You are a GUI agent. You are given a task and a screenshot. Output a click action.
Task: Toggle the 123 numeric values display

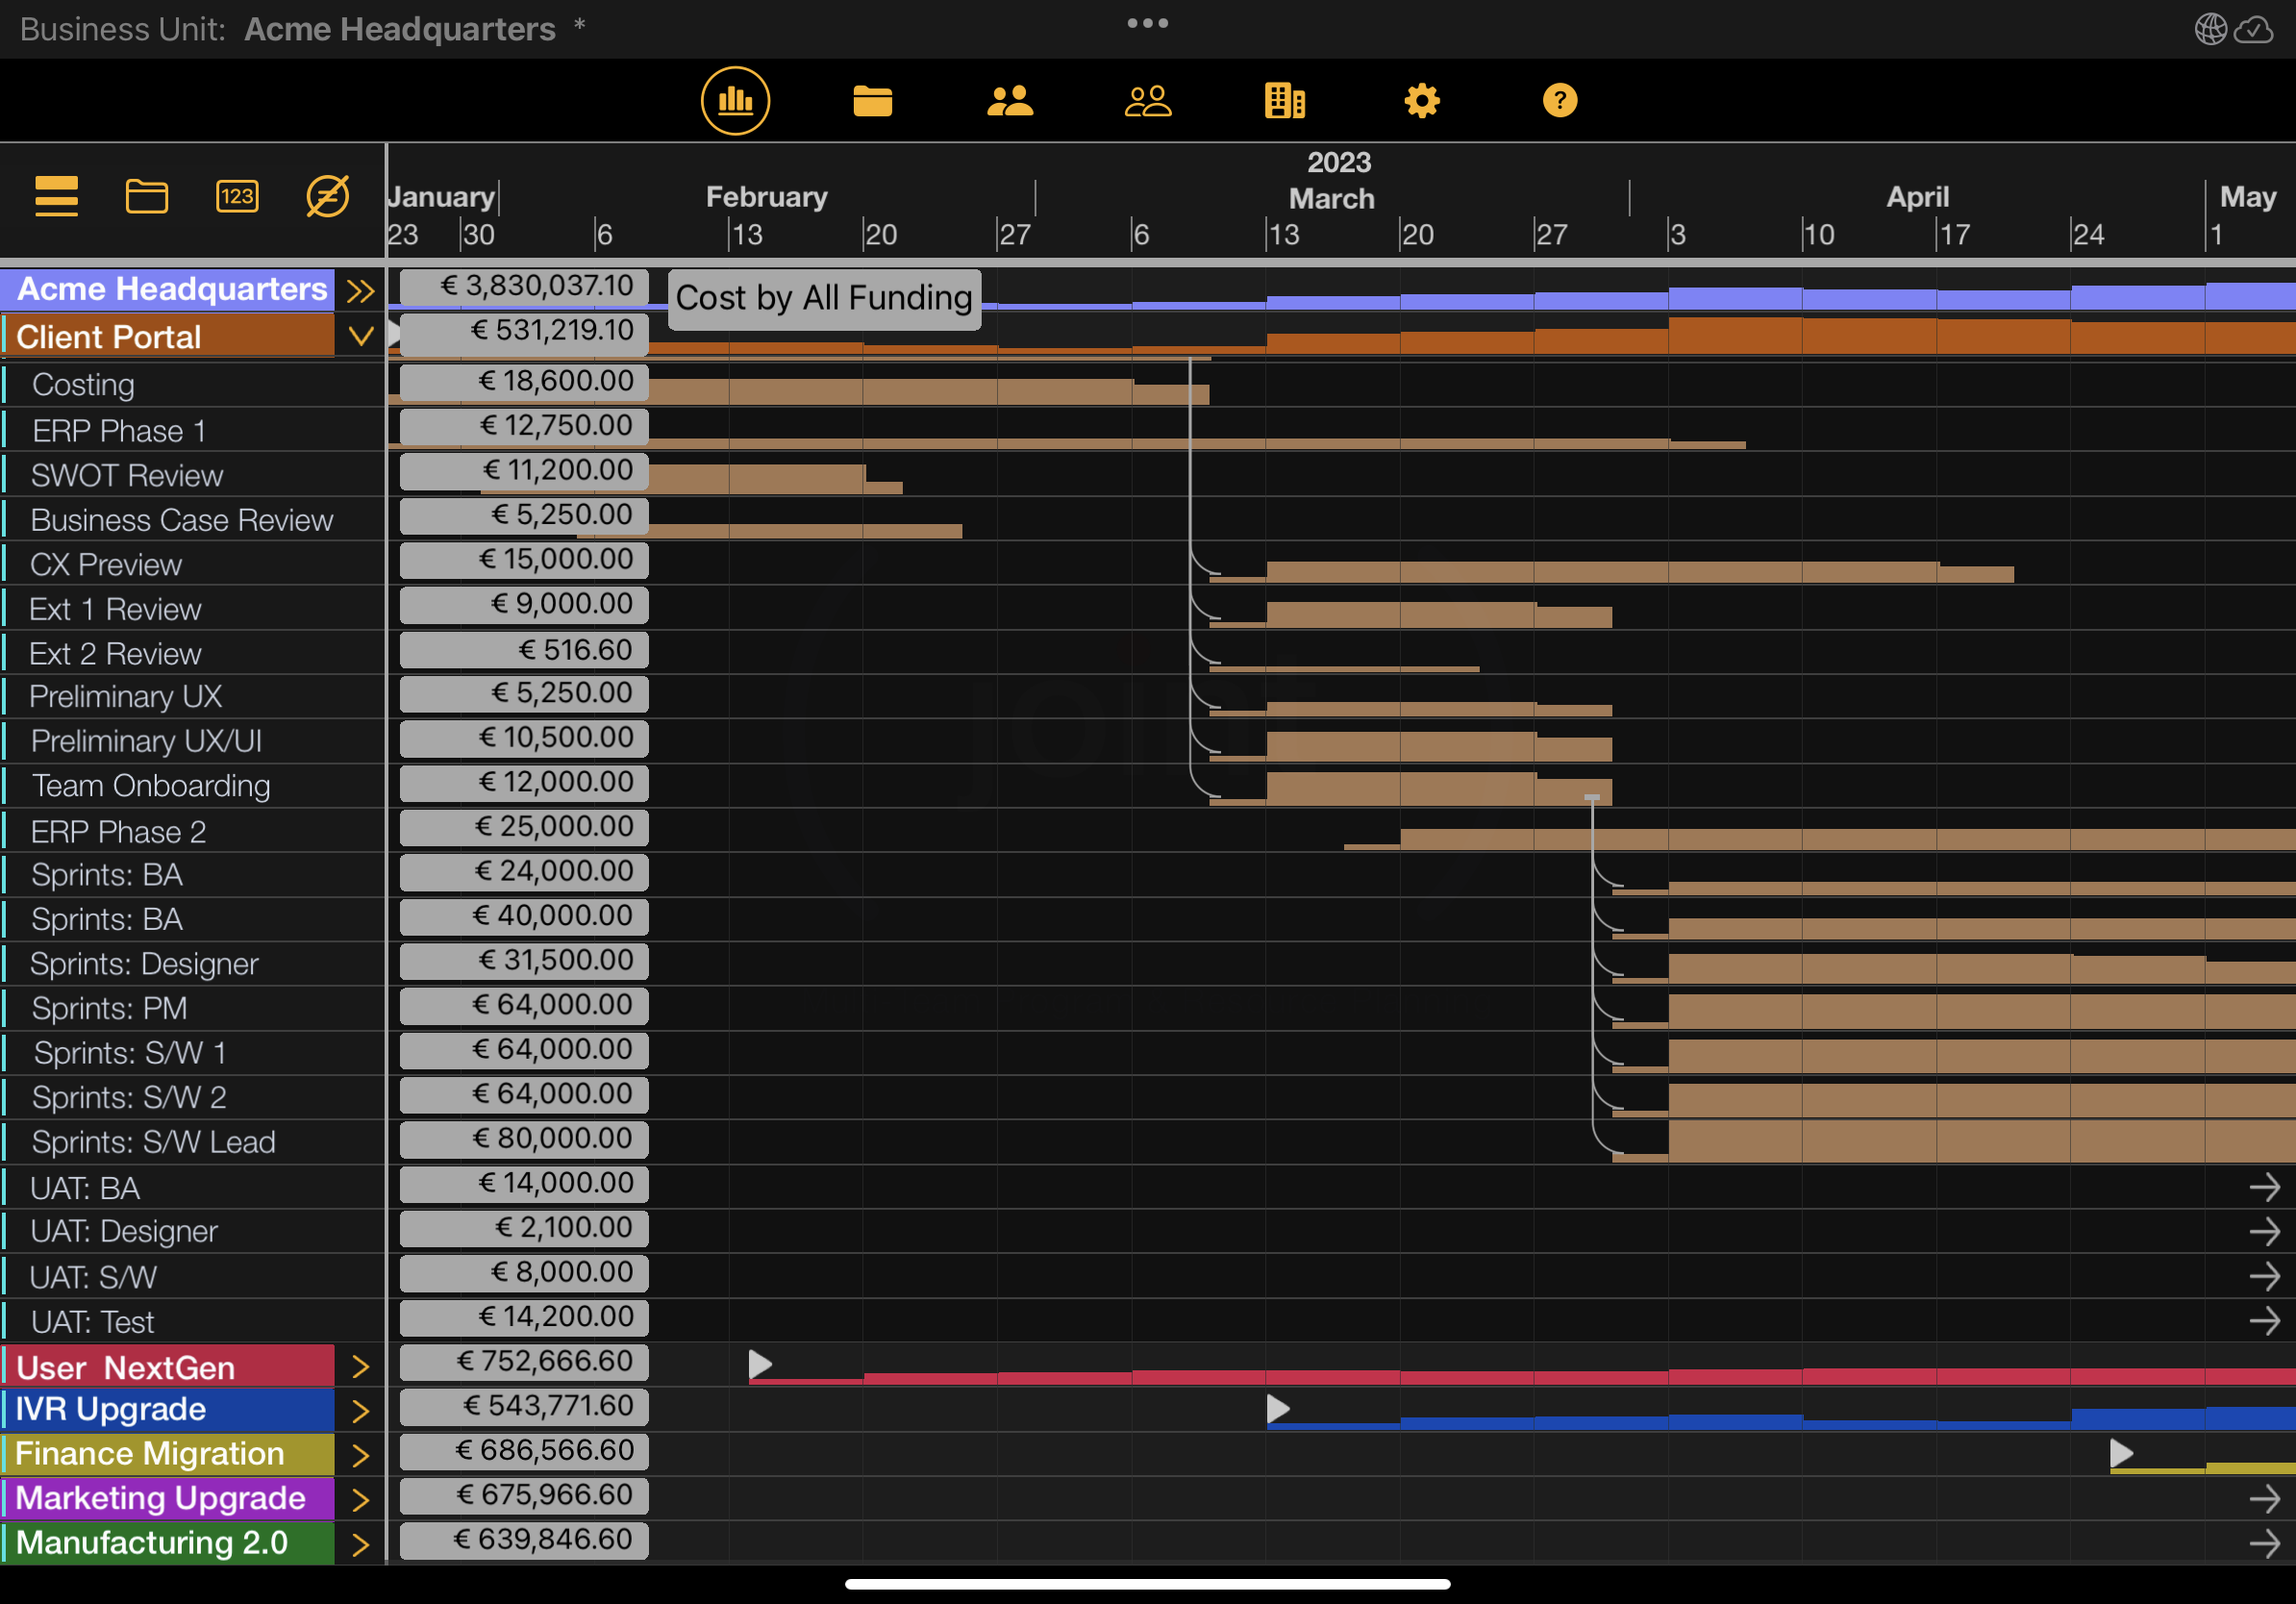[x=236, y=196]
